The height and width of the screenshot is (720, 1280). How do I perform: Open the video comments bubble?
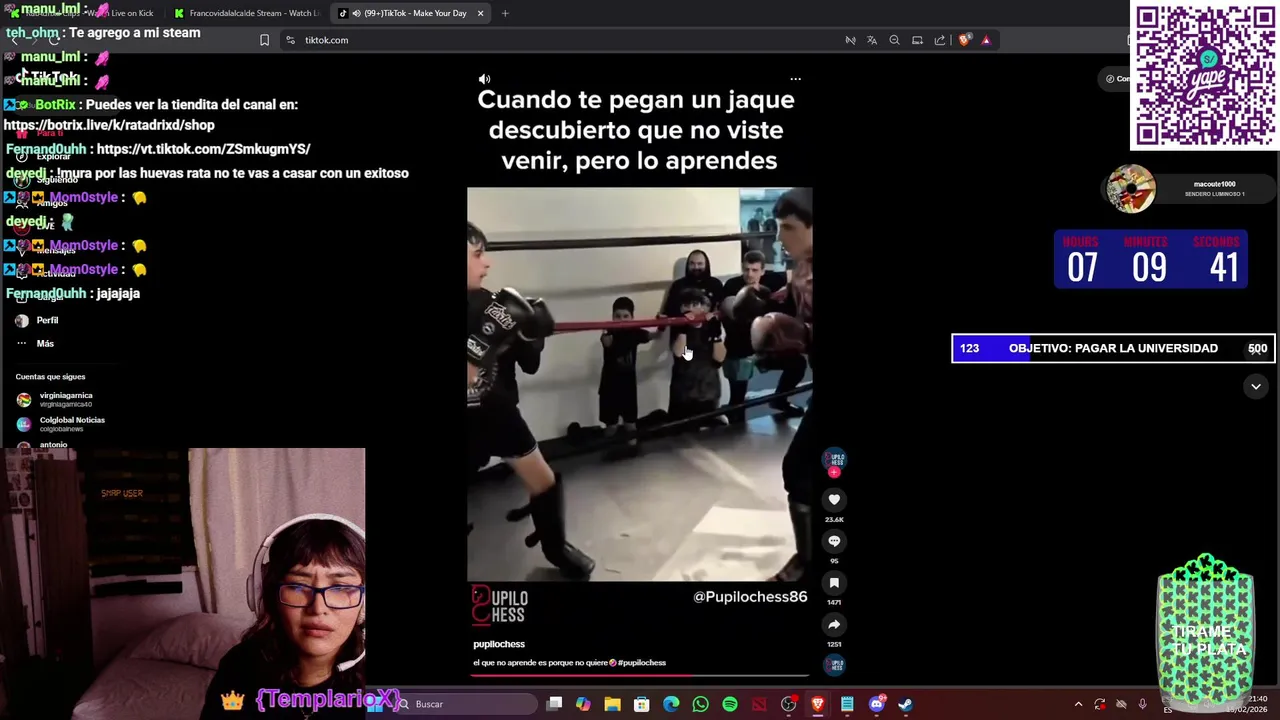click(x=834, y=541)
